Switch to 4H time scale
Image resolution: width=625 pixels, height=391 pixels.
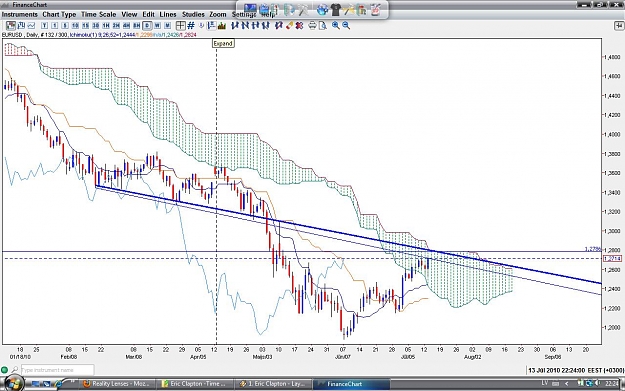[x=126, y=26]
